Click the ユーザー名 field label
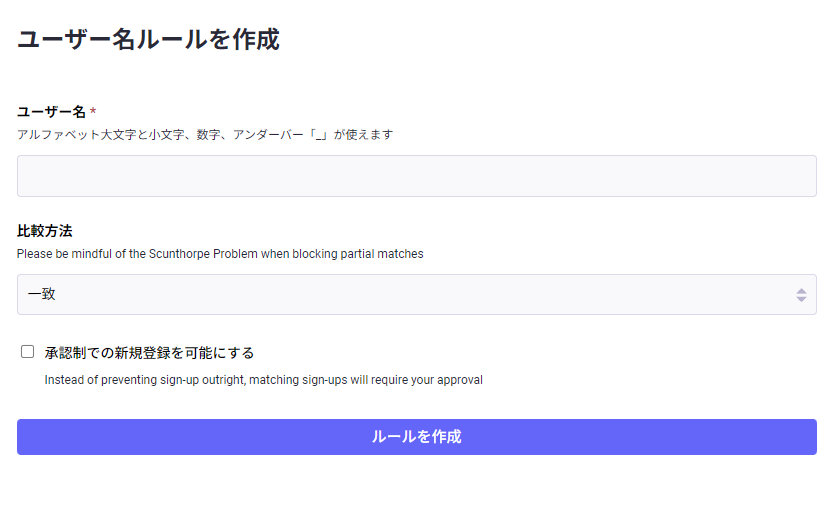This screenshot has width=840, height=507. coord(51,112)
